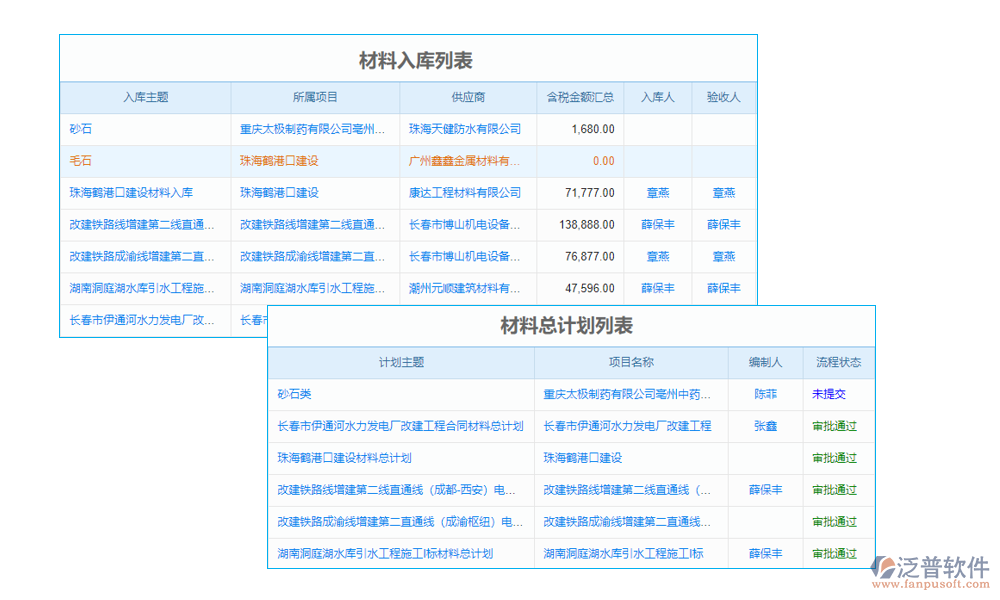Viewport: 1000px width, 600px height.
Task: Click the 入库主题 column header
Action: pyautogui.click(x=145, y=97)
